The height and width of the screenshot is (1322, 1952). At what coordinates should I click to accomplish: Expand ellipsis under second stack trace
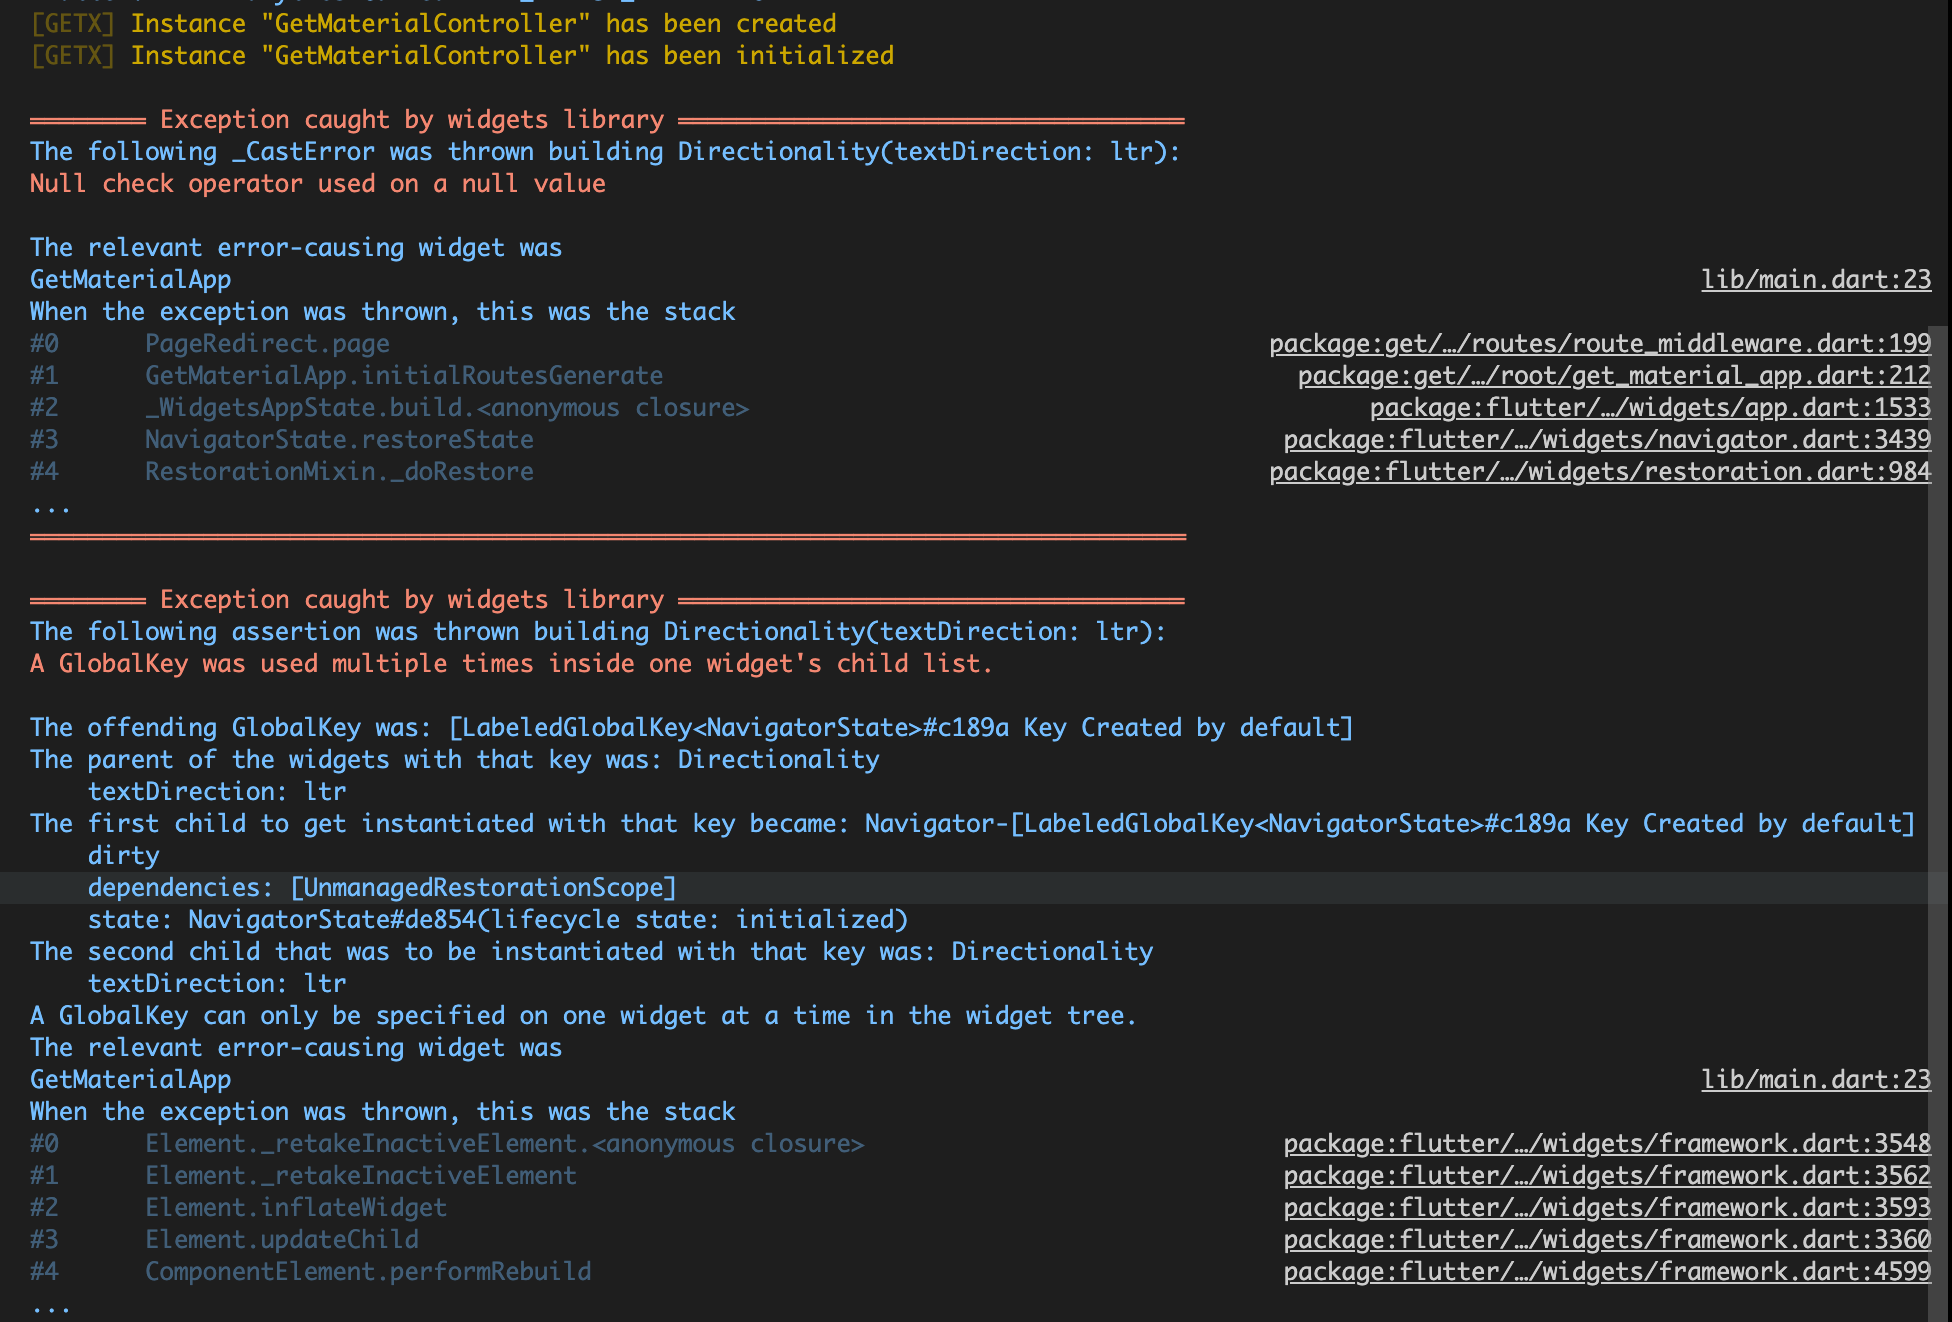pyautogui.click(x=51, y=1306)
